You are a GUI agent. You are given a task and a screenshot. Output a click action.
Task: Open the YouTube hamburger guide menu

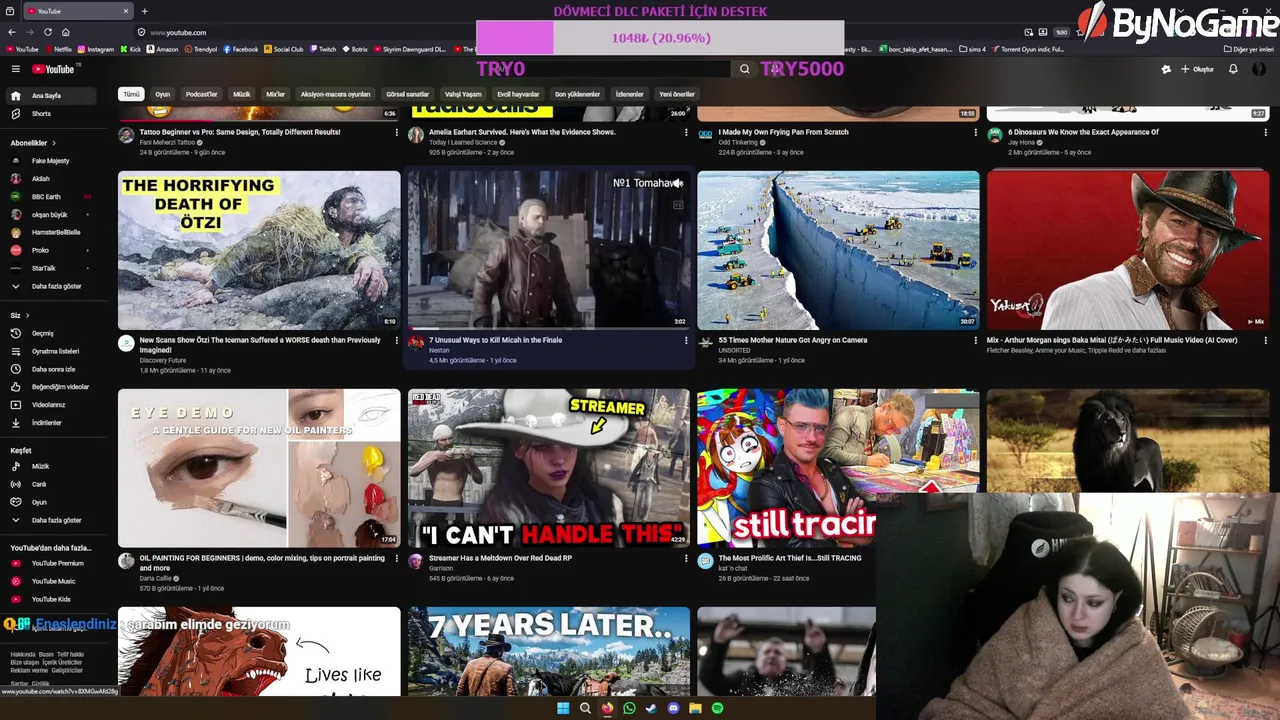tap(16, 69)
